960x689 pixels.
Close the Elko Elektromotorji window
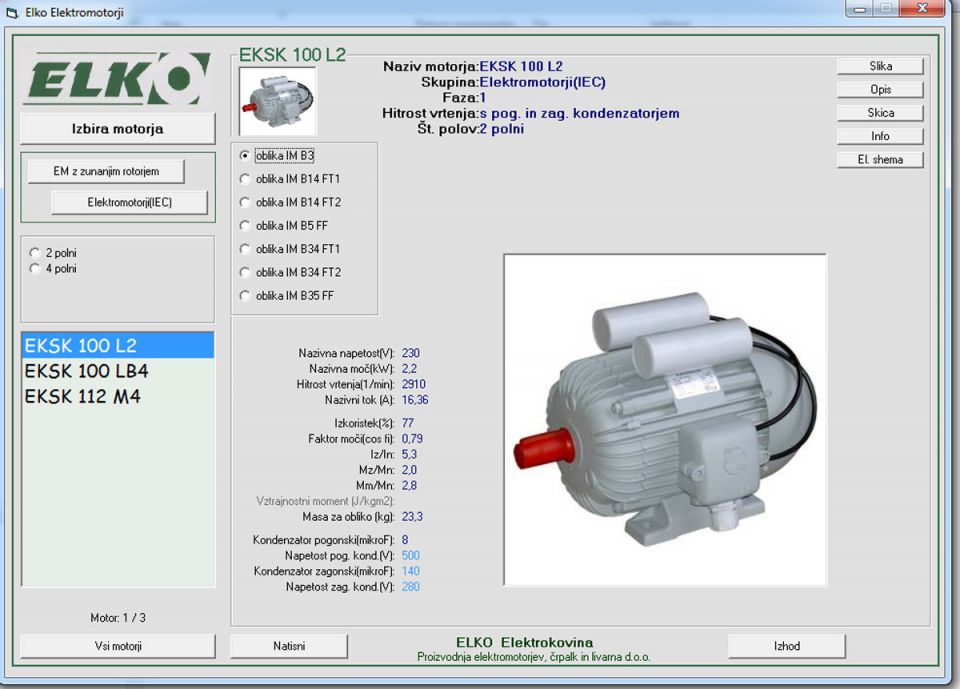pyautogui.click(x=923, y=9)
